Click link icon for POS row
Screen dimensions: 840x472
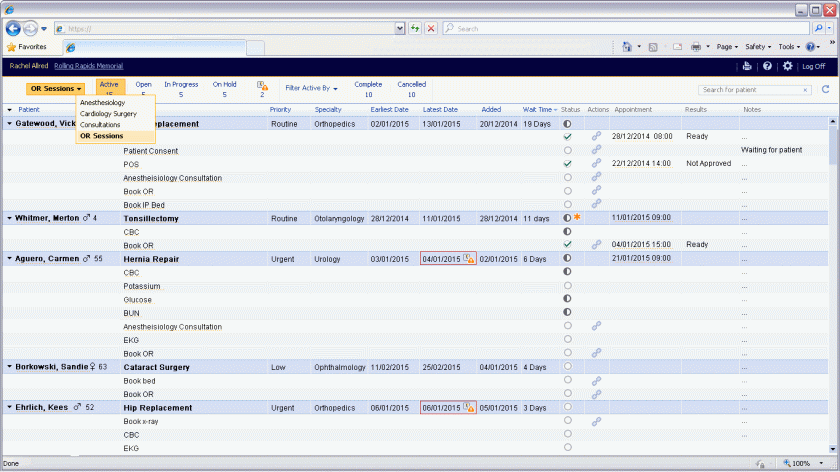pyautogui.click(x=596, y=163)
